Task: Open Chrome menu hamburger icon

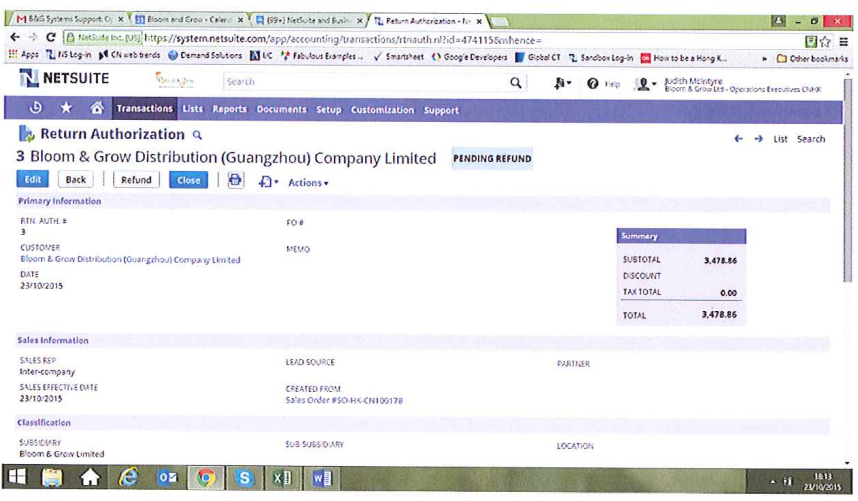Action: [x=844, y=42]
